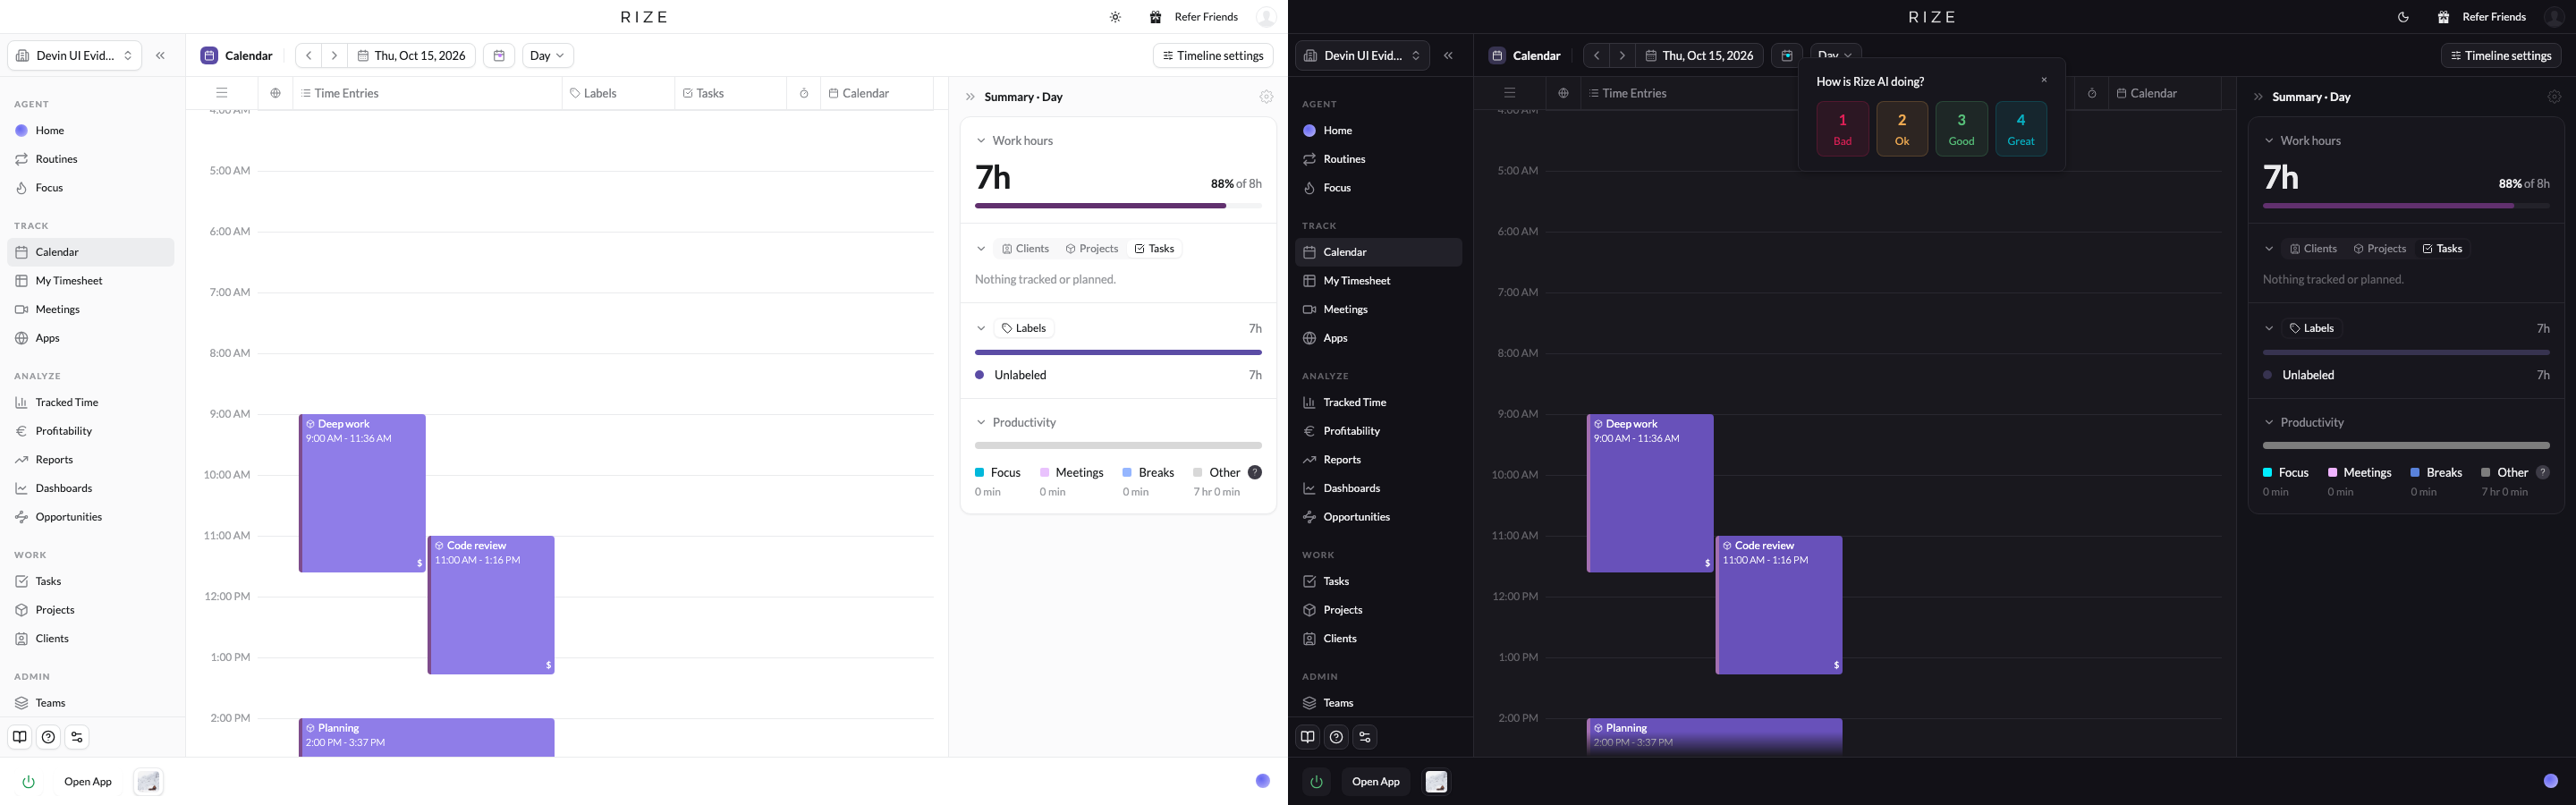Image resolution: width=2576 pixels, height=805 pixels.
Task: Collapse the Productivity section in light window
Action: pyautogui.click(x=981, y=423)
